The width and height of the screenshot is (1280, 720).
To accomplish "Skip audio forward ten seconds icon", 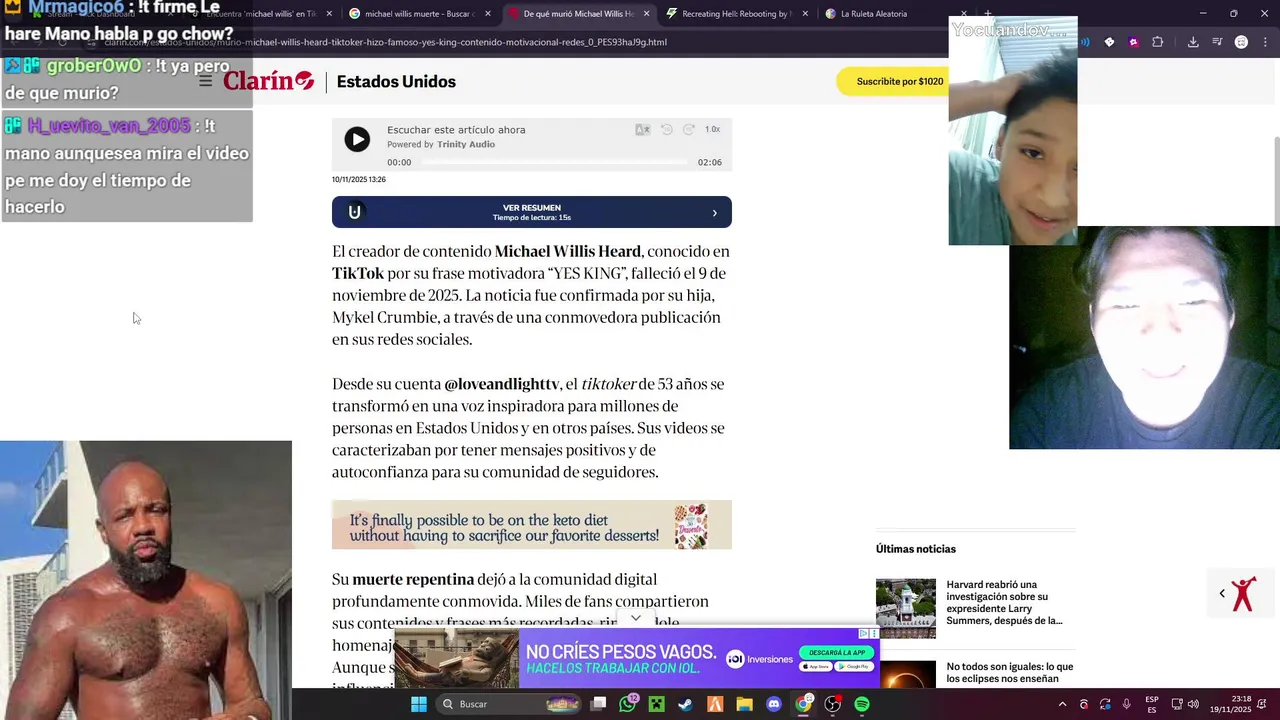I will click(690, 129).
